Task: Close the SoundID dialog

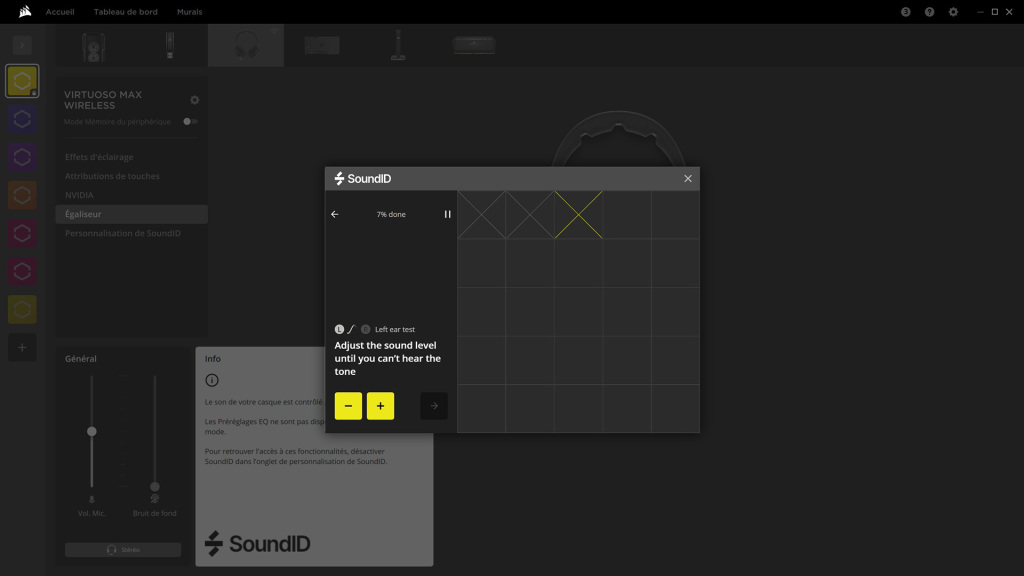Action: (688, 178)
